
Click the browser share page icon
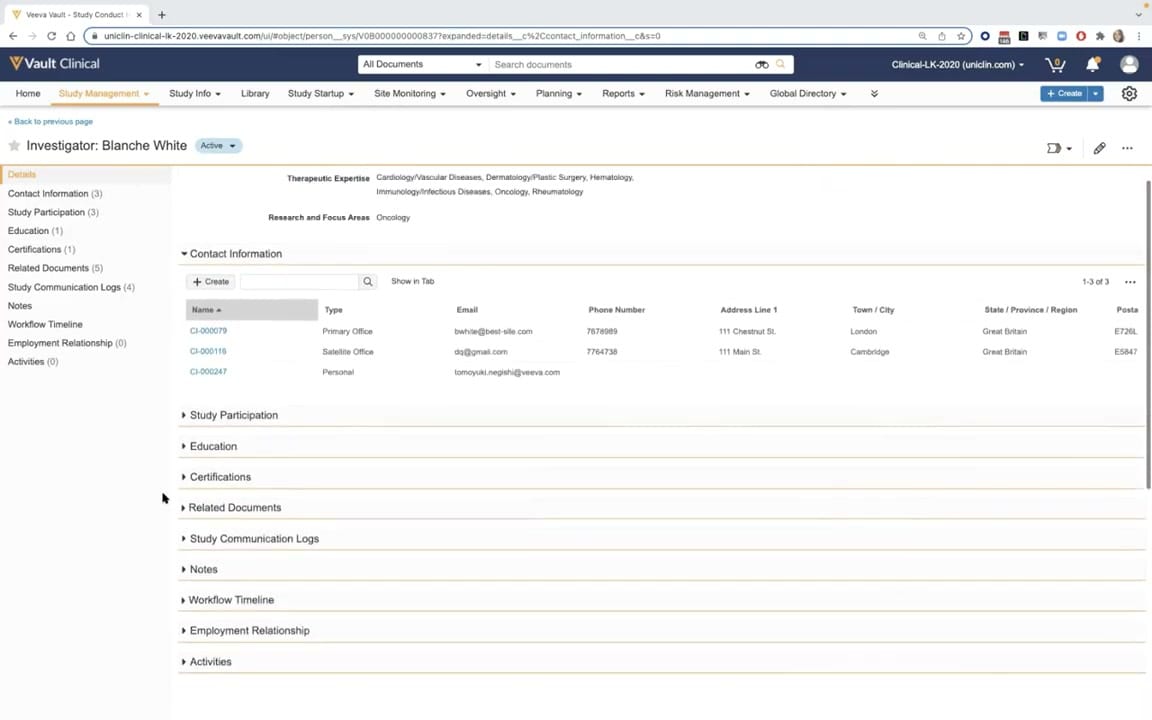tap(942, 35)
